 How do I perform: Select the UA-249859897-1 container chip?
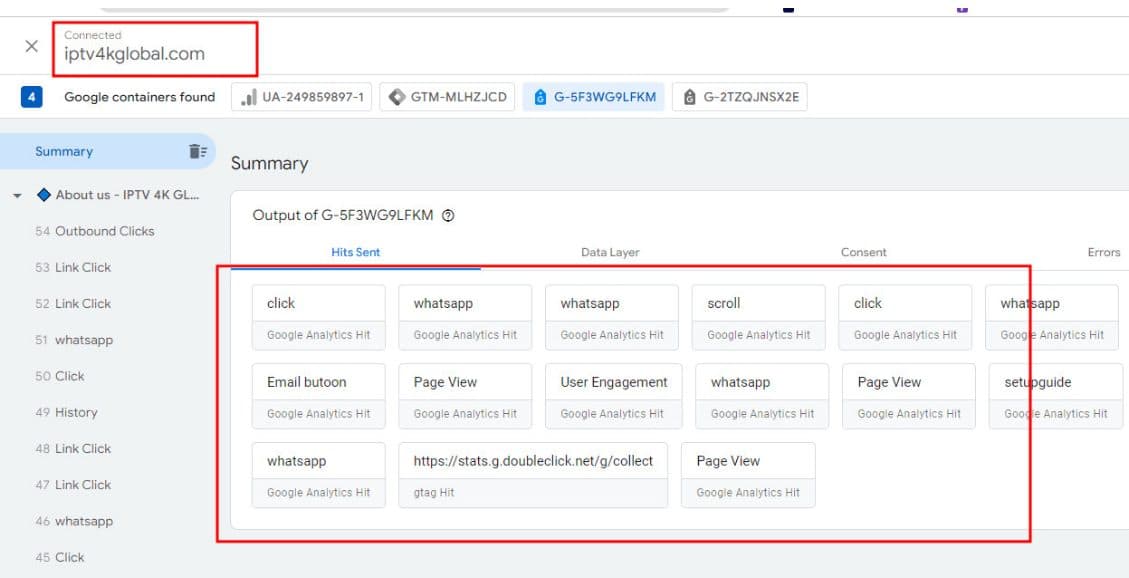click(301, 97)
